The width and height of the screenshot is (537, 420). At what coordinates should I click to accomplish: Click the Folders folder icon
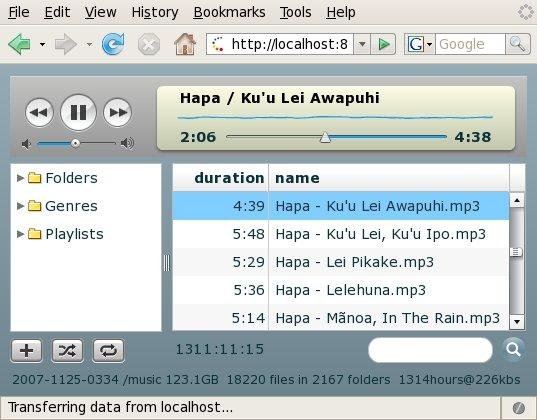tap(35, 178)
